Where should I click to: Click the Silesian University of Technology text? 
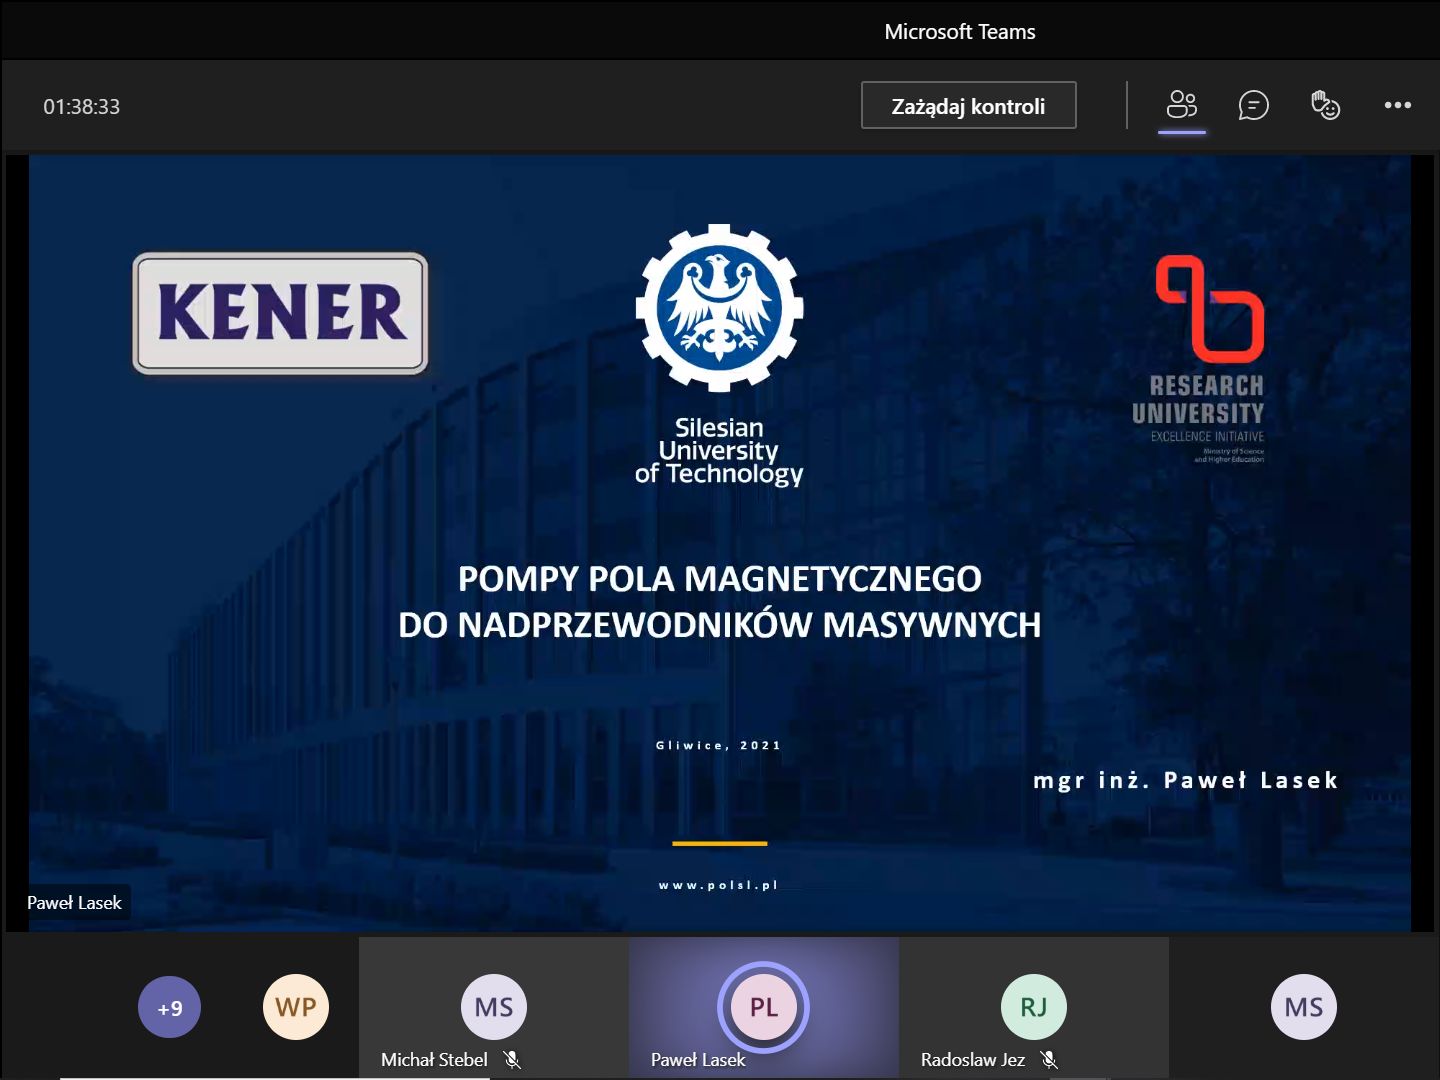tap(719, 451)
